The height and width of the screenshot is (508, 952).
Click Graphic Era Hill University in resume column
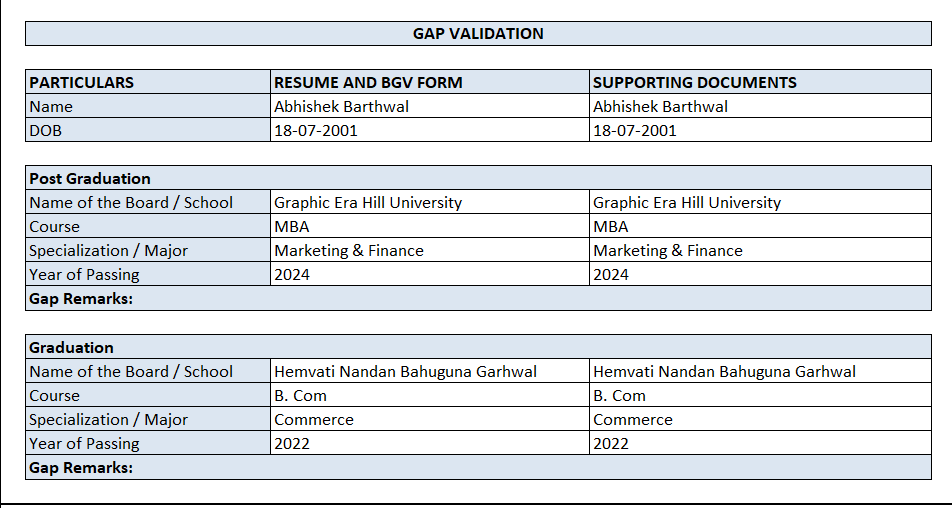point(430,203)
